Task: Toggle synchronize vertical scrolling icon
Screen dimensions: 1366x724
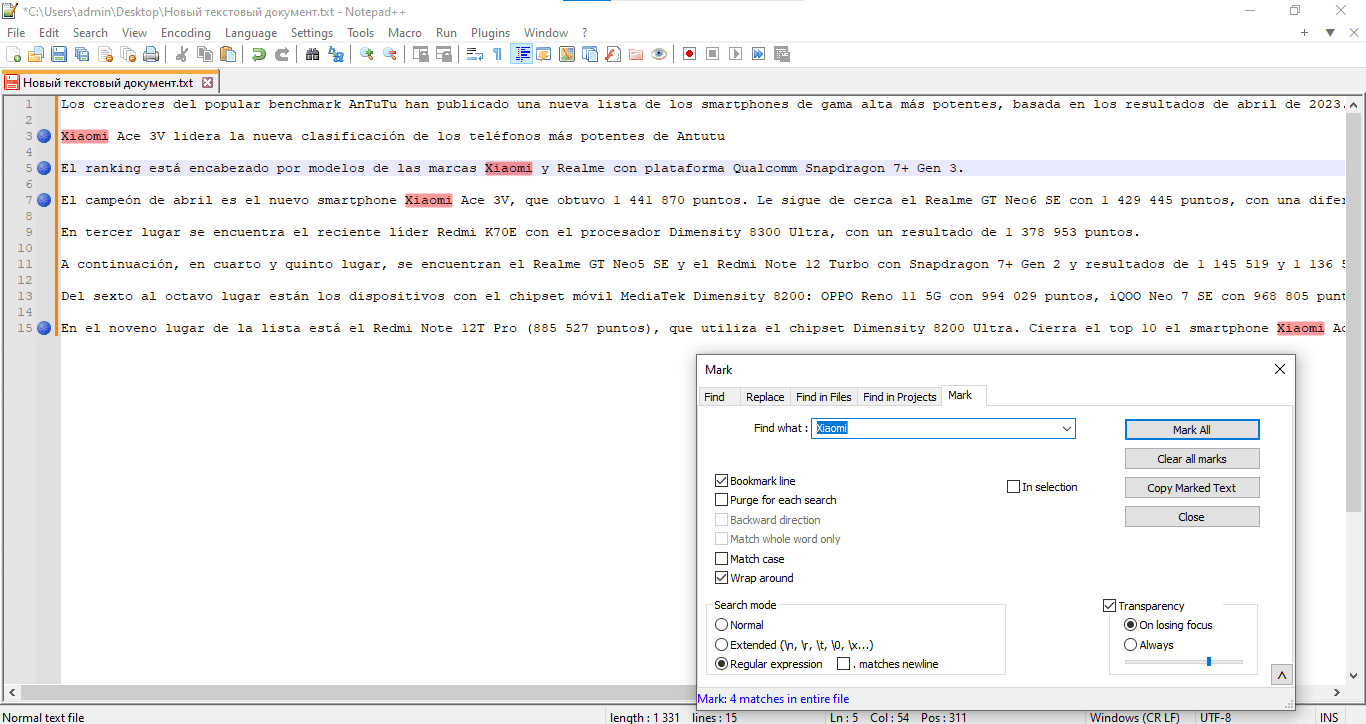Action: point(421,54)
